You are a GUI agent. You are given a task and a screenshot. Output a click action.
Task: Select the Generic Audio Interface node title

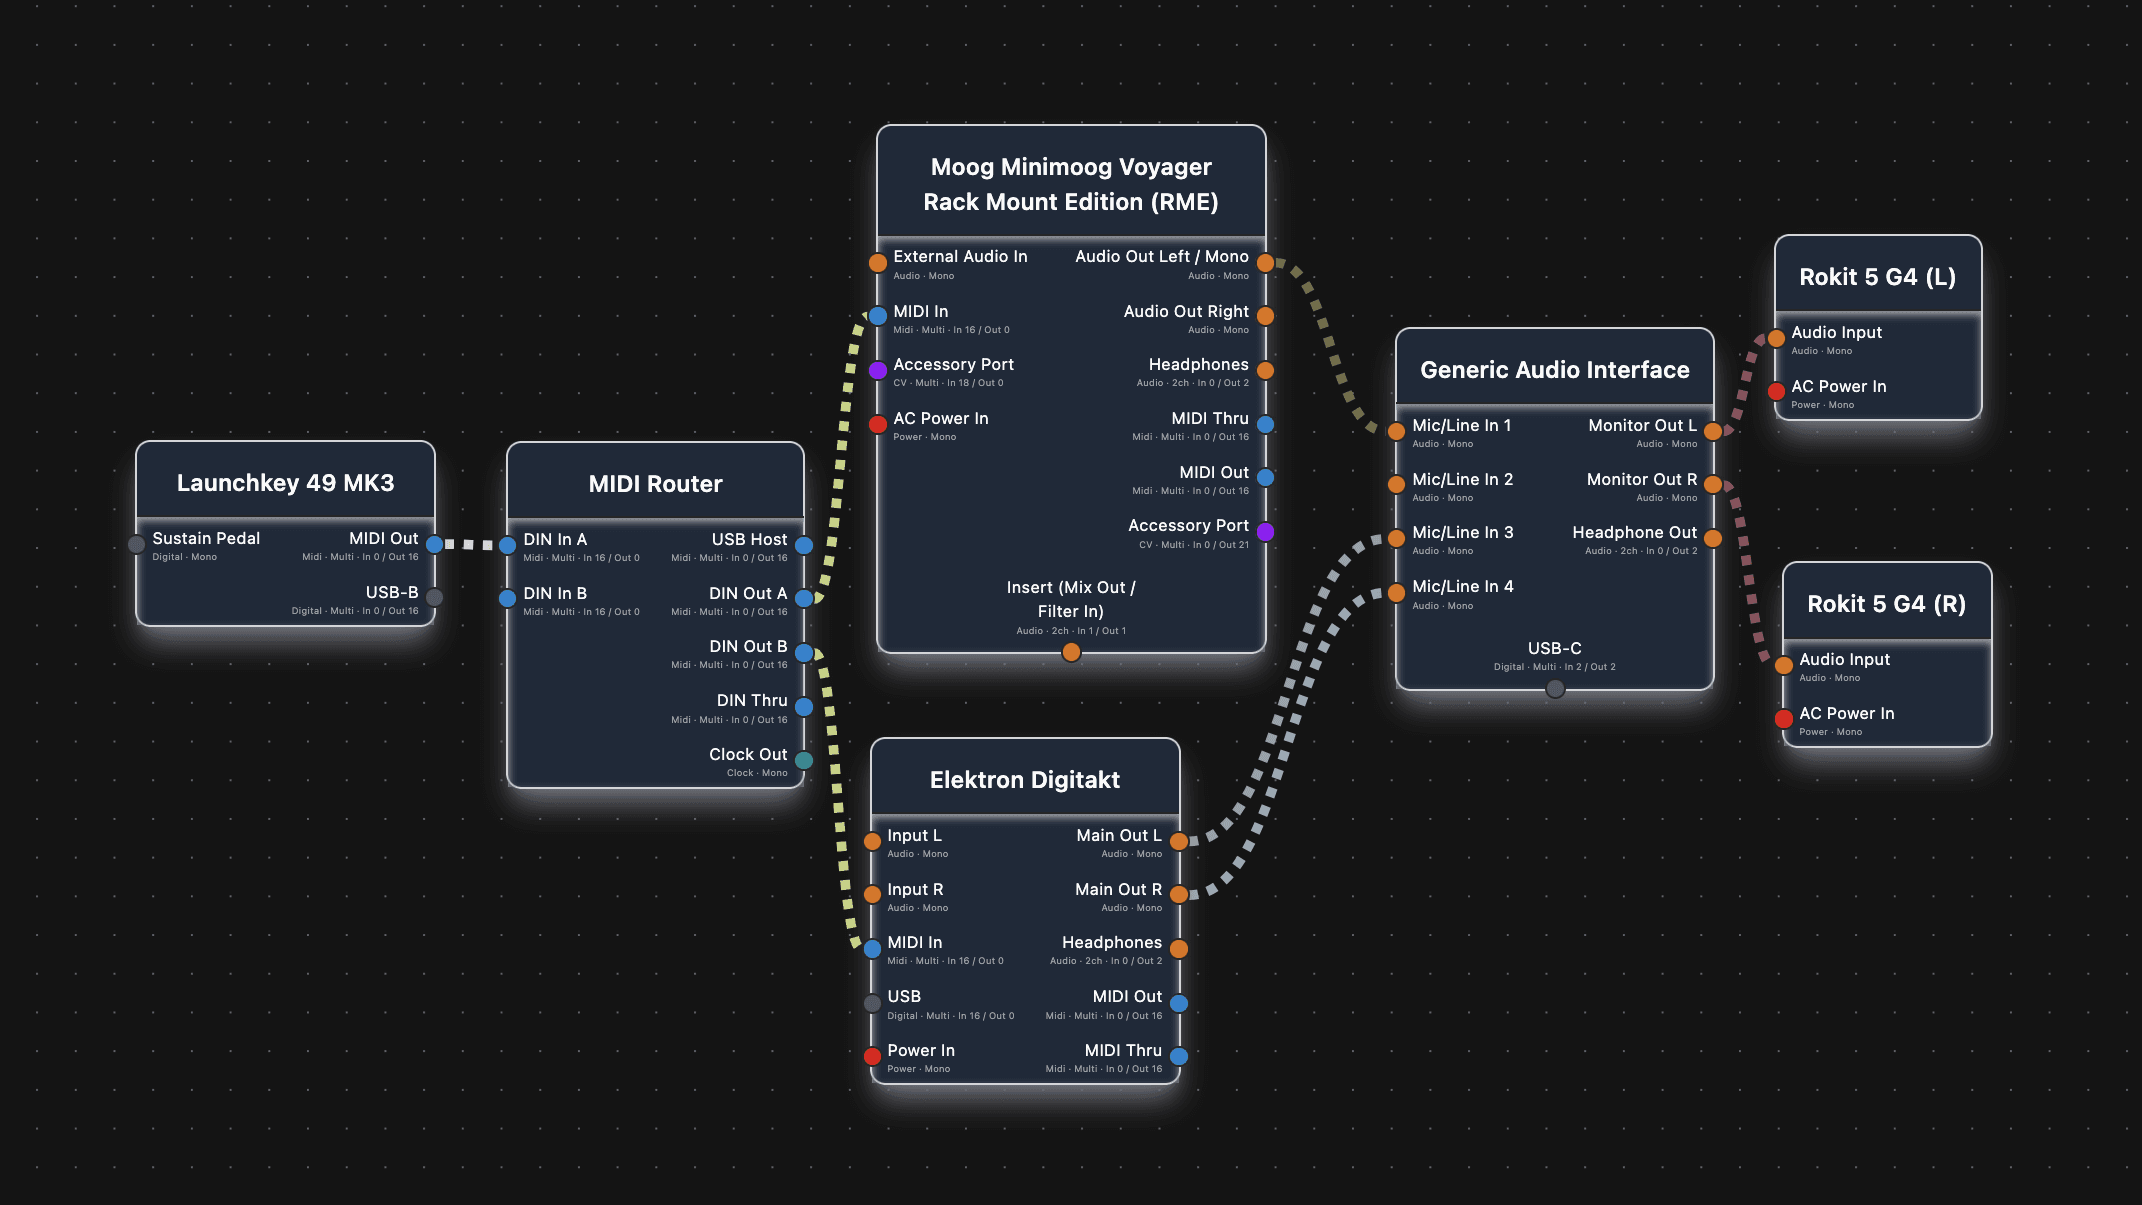(1555, 370)
